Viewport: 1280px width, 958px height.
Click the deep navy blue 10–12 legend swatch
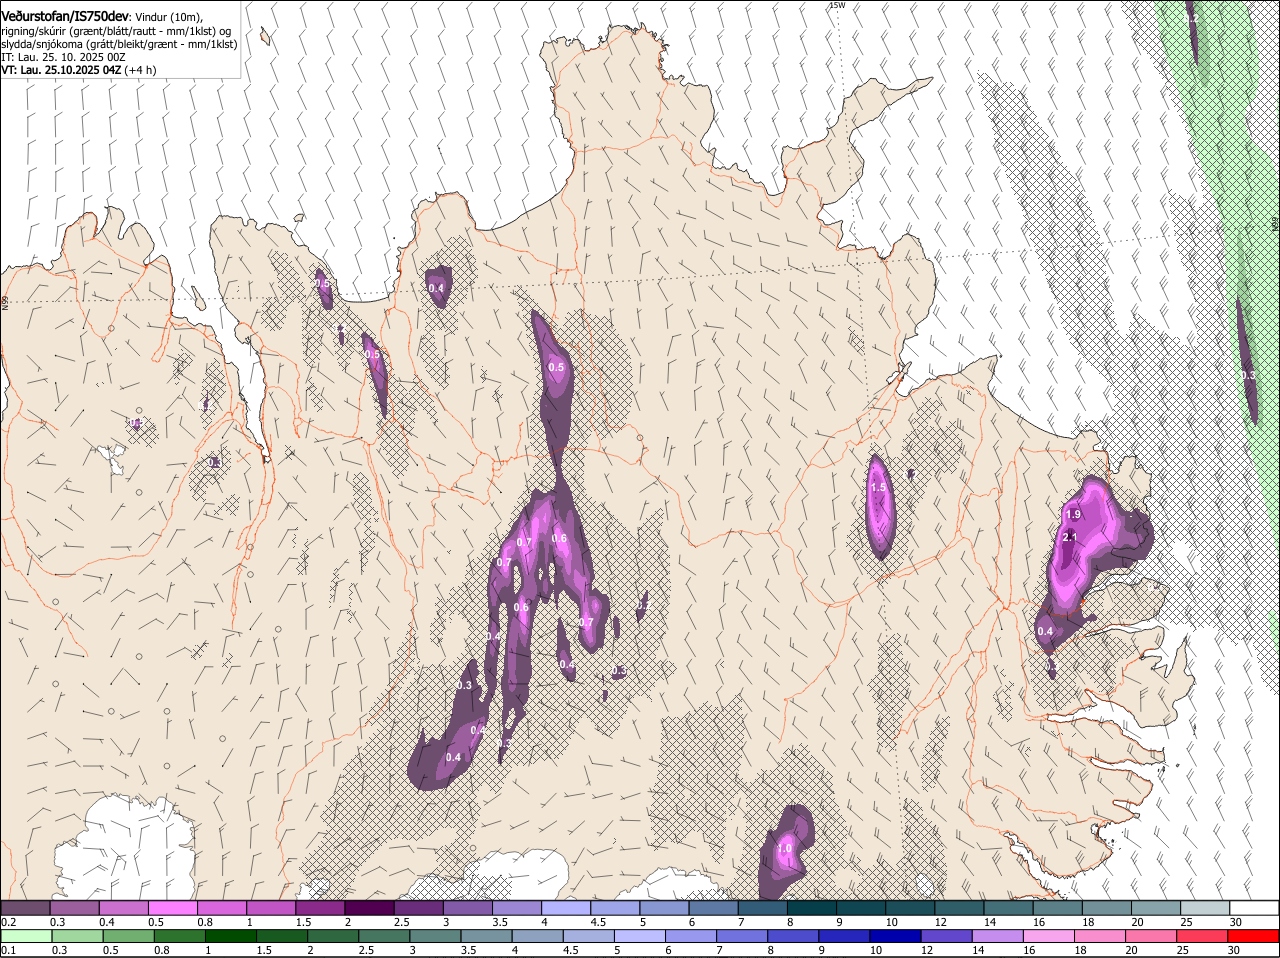(x=894, y=936)
